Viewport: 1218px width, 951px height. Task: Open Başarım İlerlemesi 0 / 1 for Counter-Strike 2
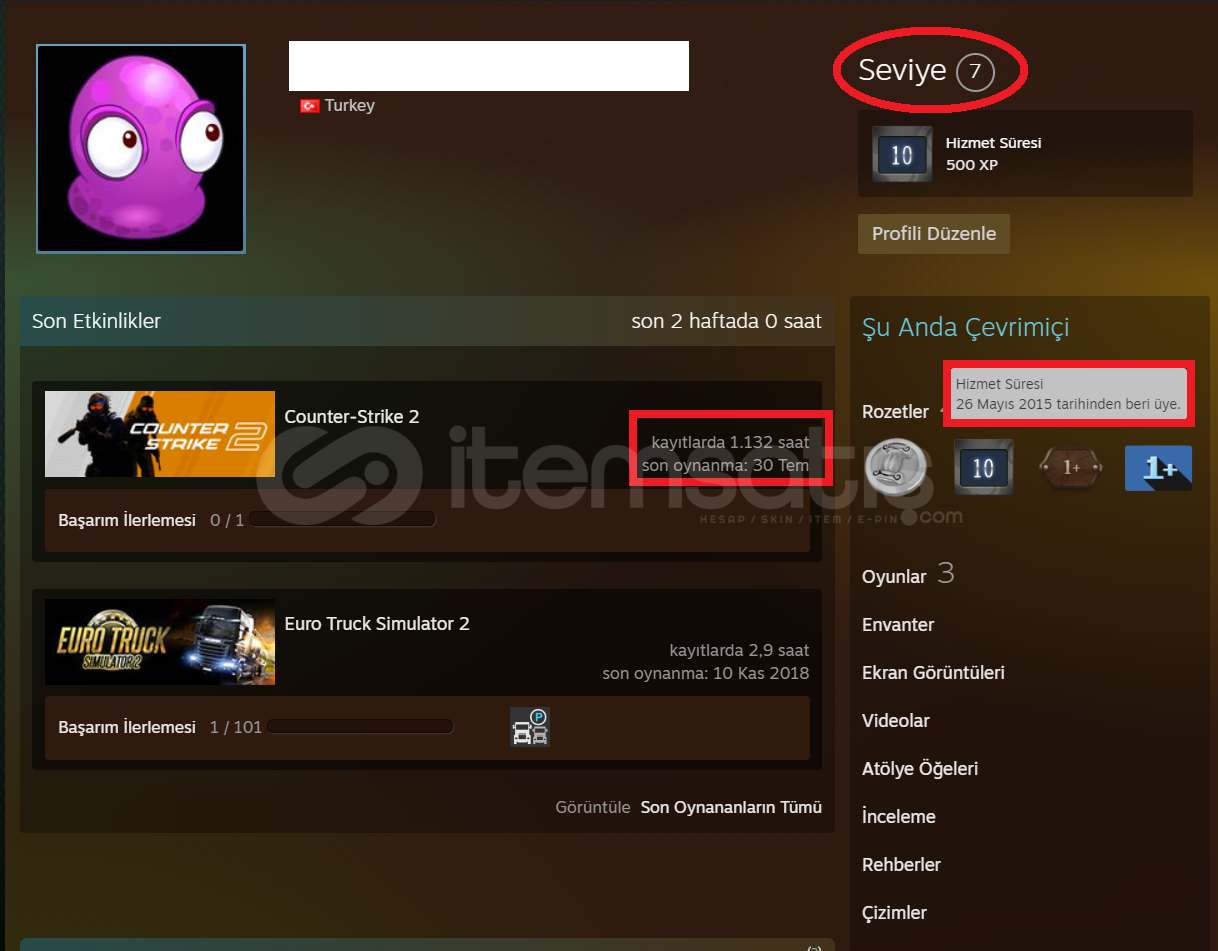tap(151, 521)
